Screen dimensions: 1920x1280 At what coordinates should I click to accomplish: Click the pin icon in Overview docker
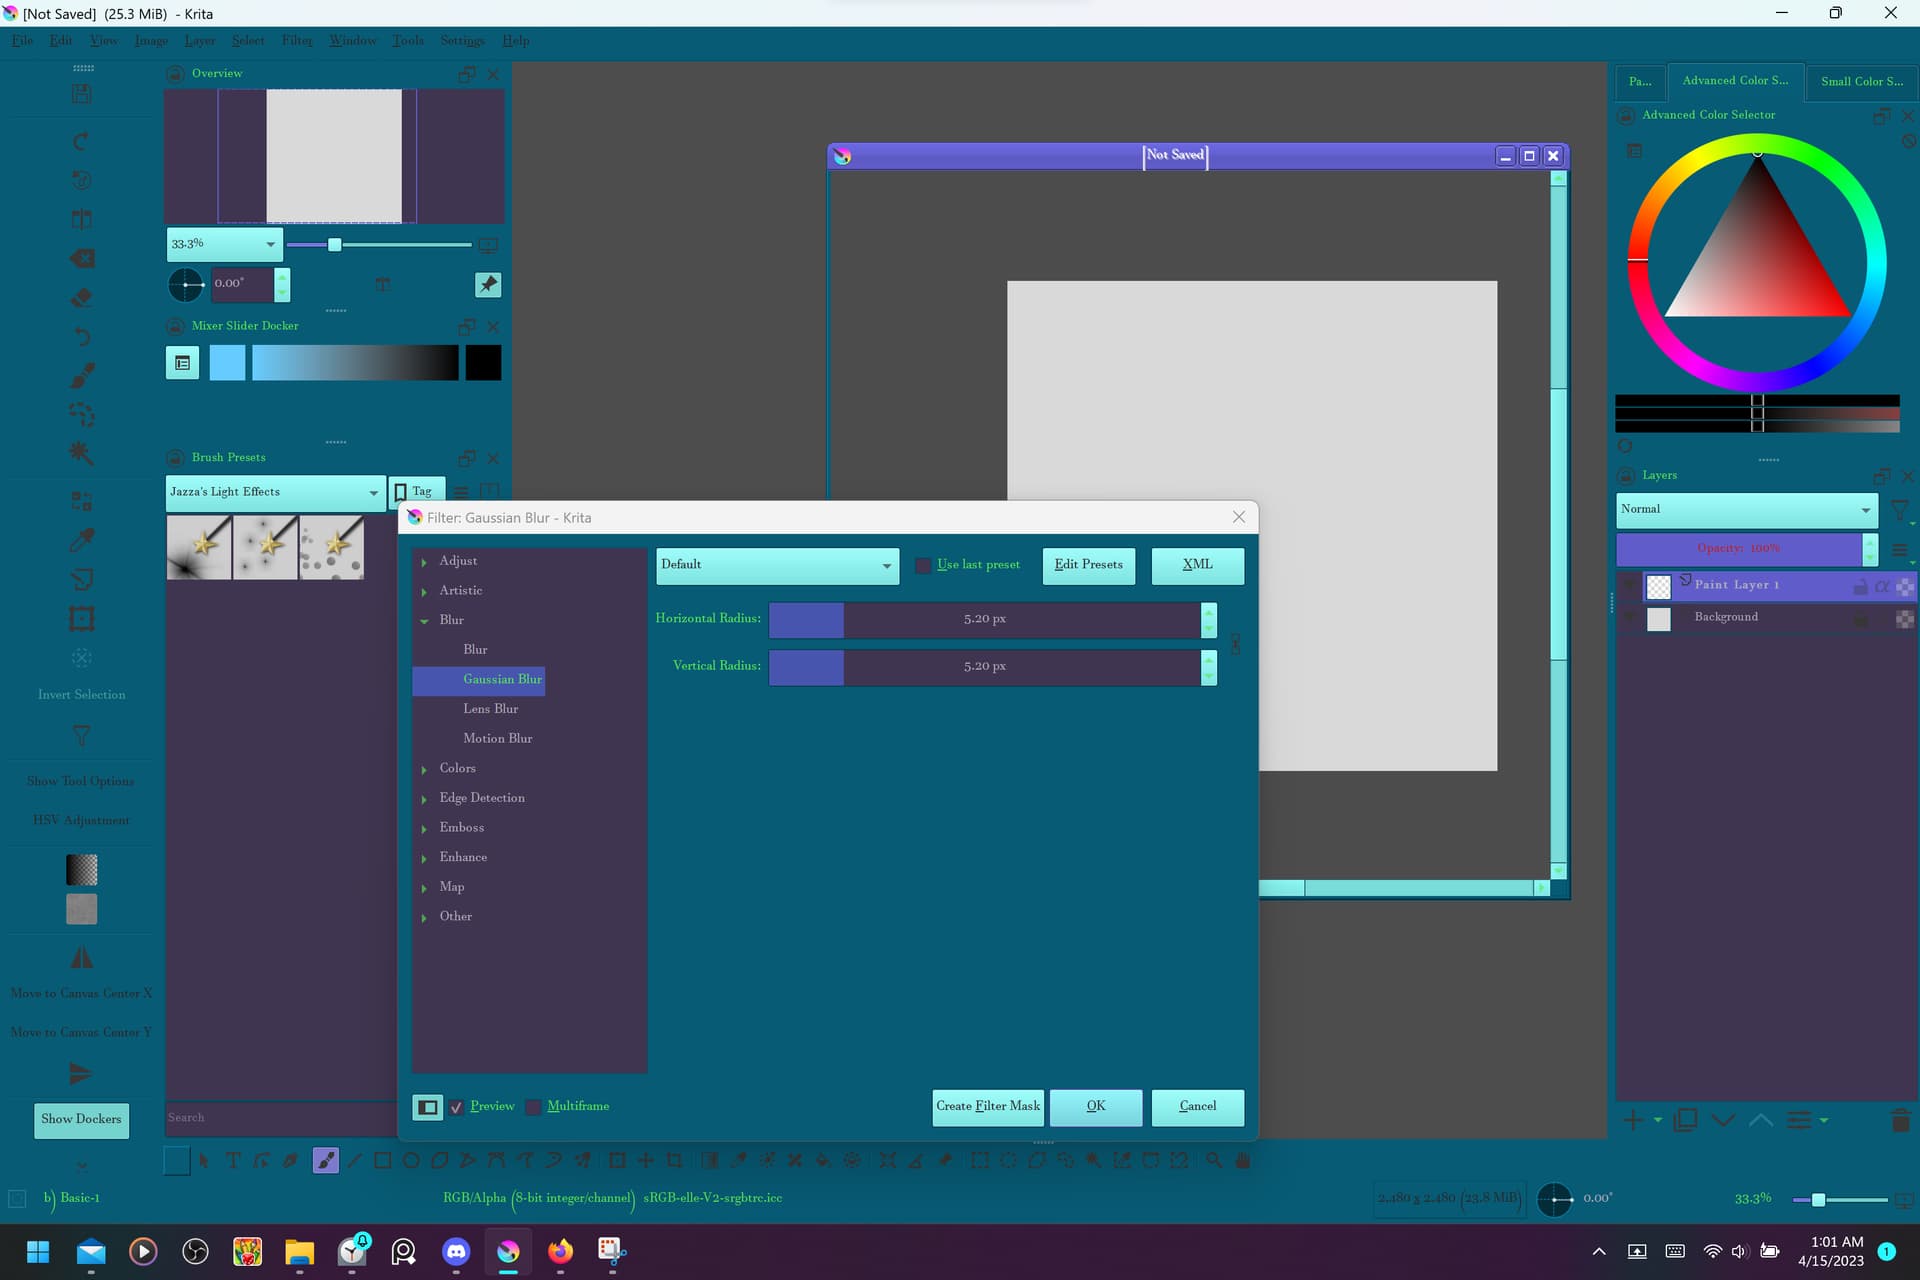pos(487,285)
